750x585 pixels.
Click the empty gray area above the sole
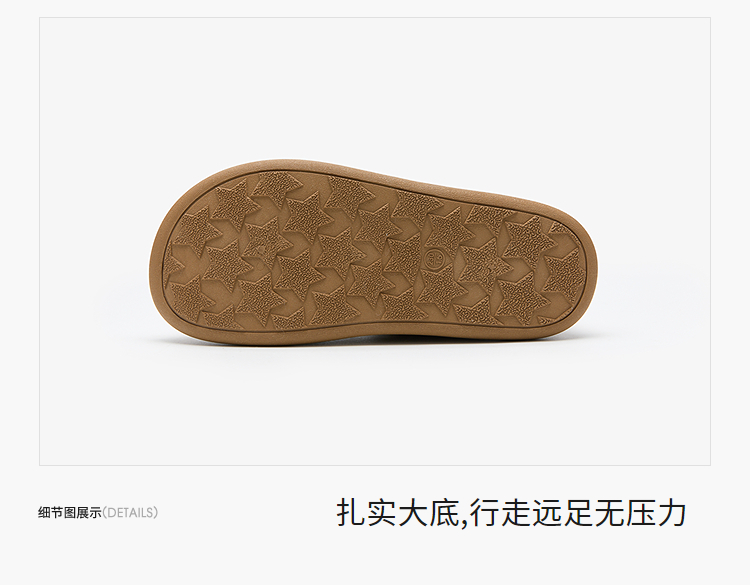tap(375, 88)
